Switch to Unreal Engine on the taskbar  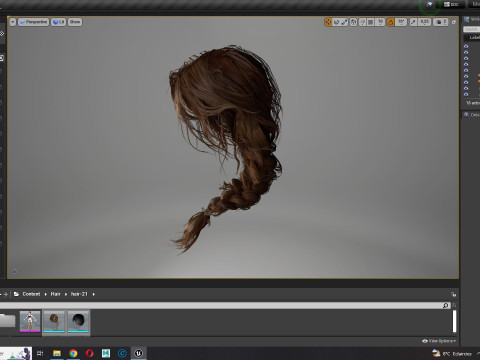[x=139, y=353]
